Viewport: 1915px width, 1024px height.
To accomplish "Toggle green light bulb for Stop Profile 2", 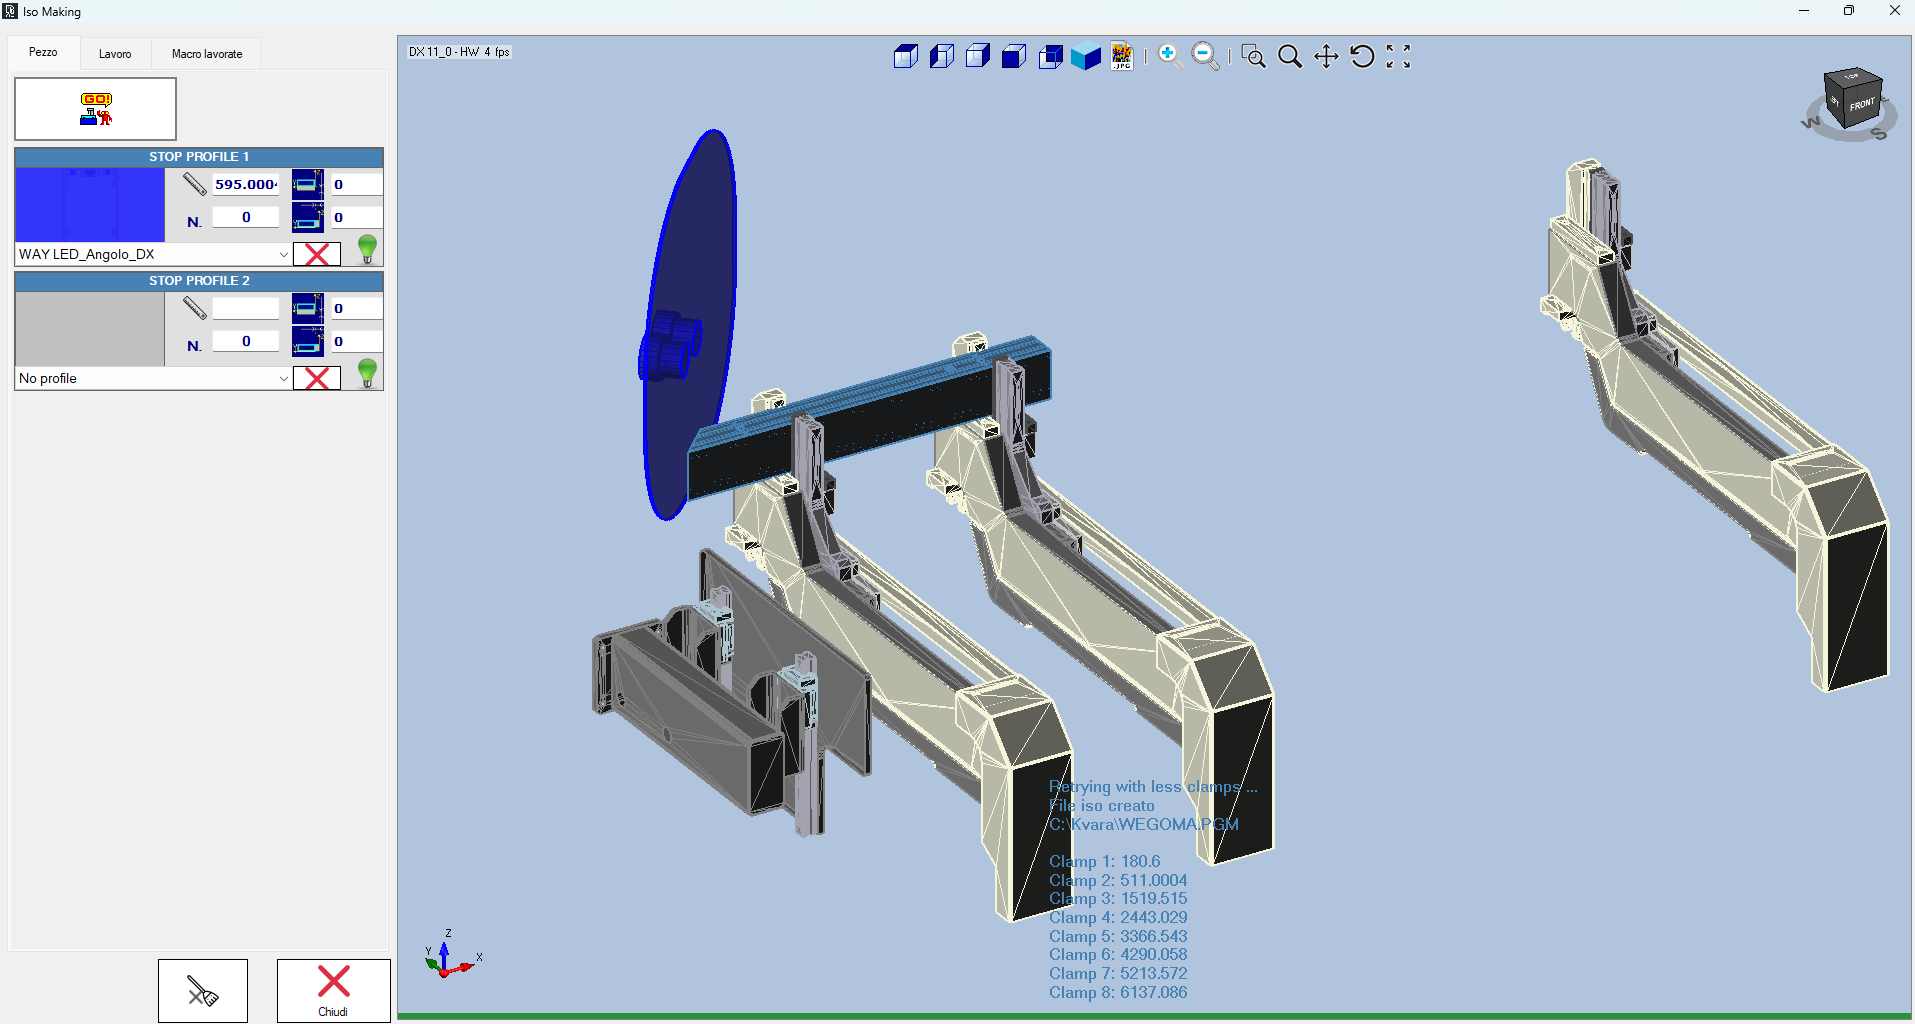I will [x=367, y=373].
